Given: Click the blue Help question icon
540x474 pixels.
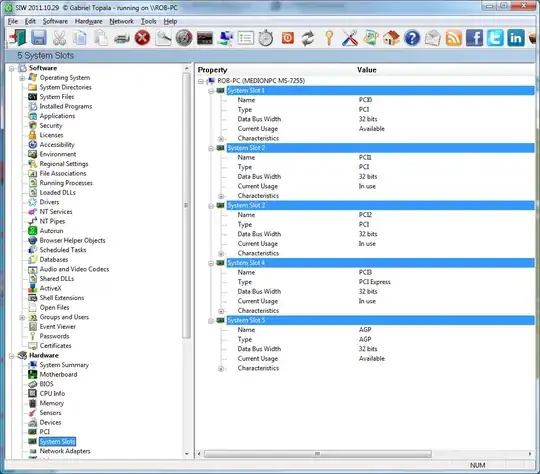Looking at the screenshot, I should (x=412, y=38).
